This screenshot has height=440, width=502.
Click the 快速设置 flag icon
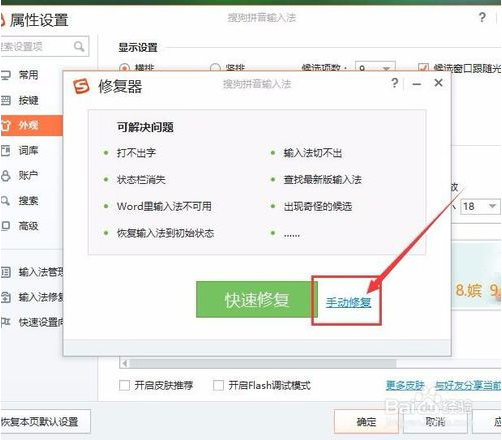pos(6,322)
